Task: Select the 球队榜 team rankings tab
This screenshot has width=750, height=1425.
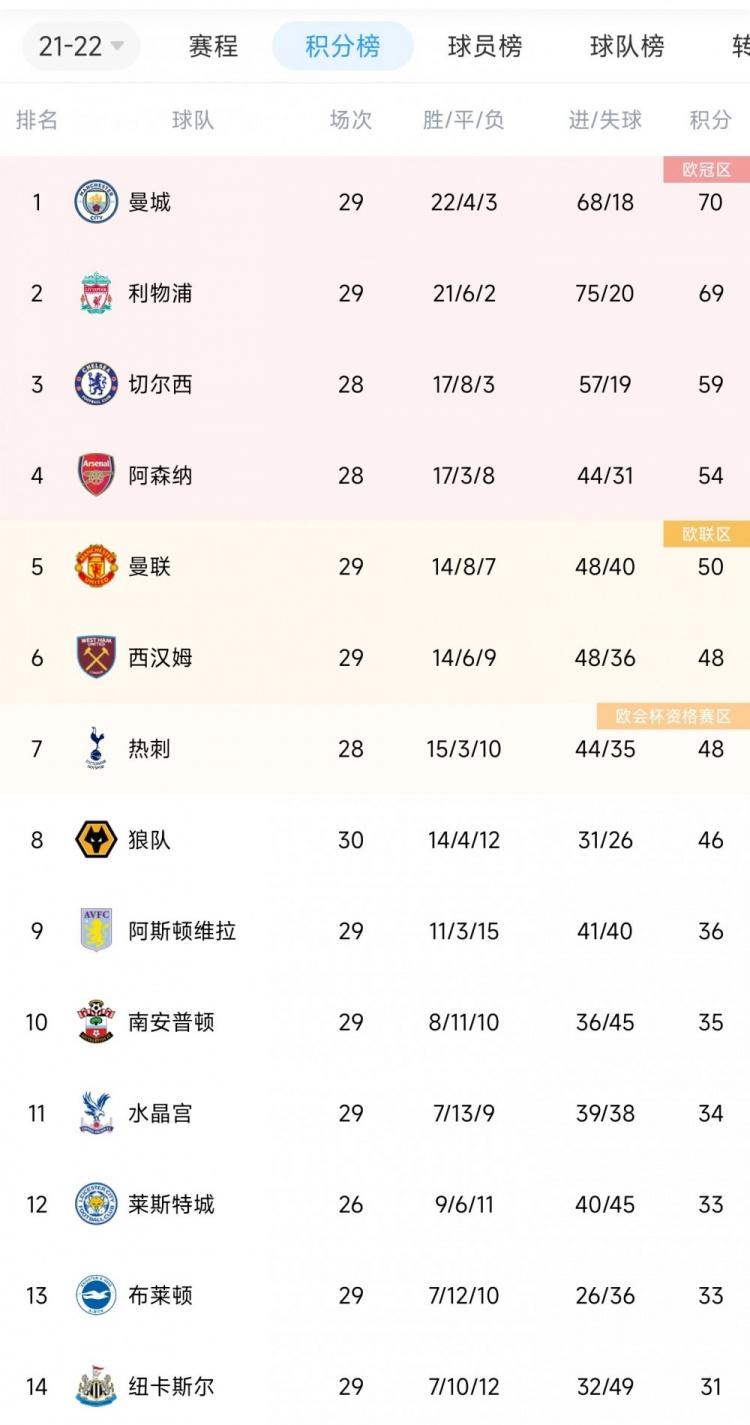Action: [627, 45]
